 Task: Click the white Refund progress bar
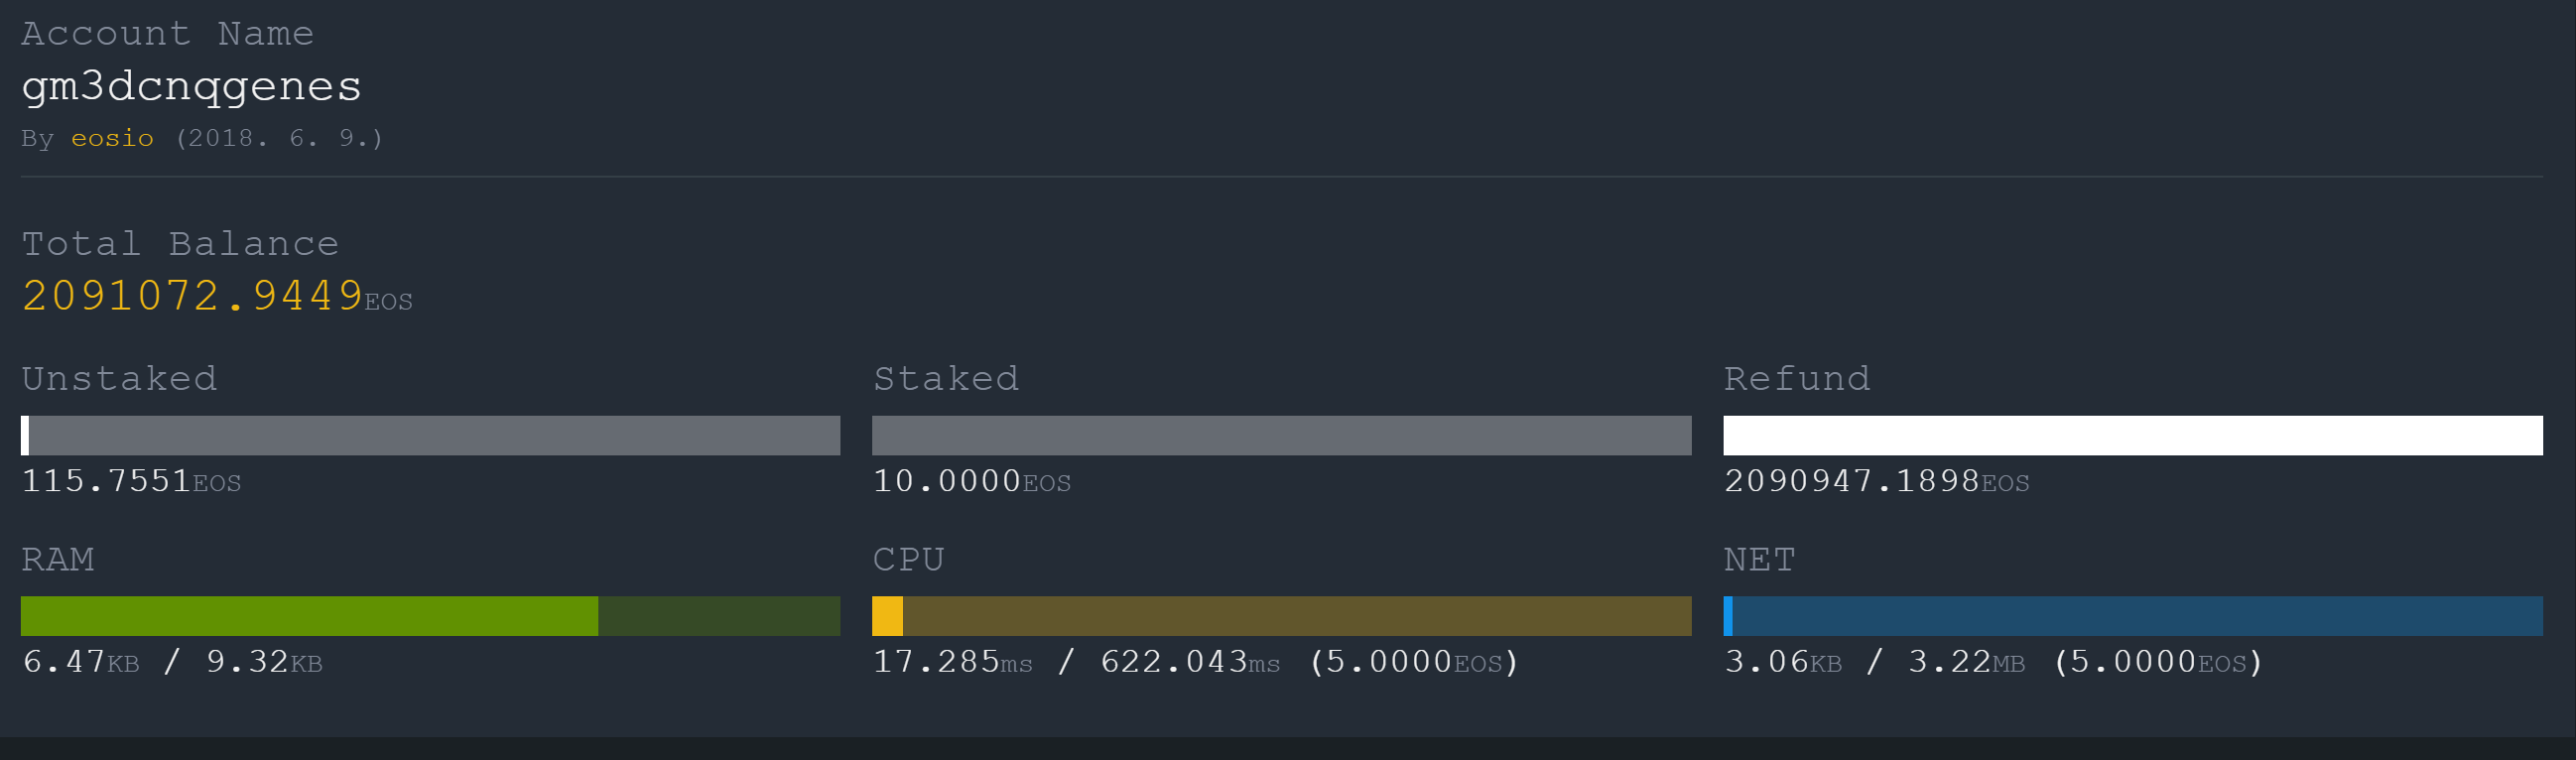tap(2132, 436)
